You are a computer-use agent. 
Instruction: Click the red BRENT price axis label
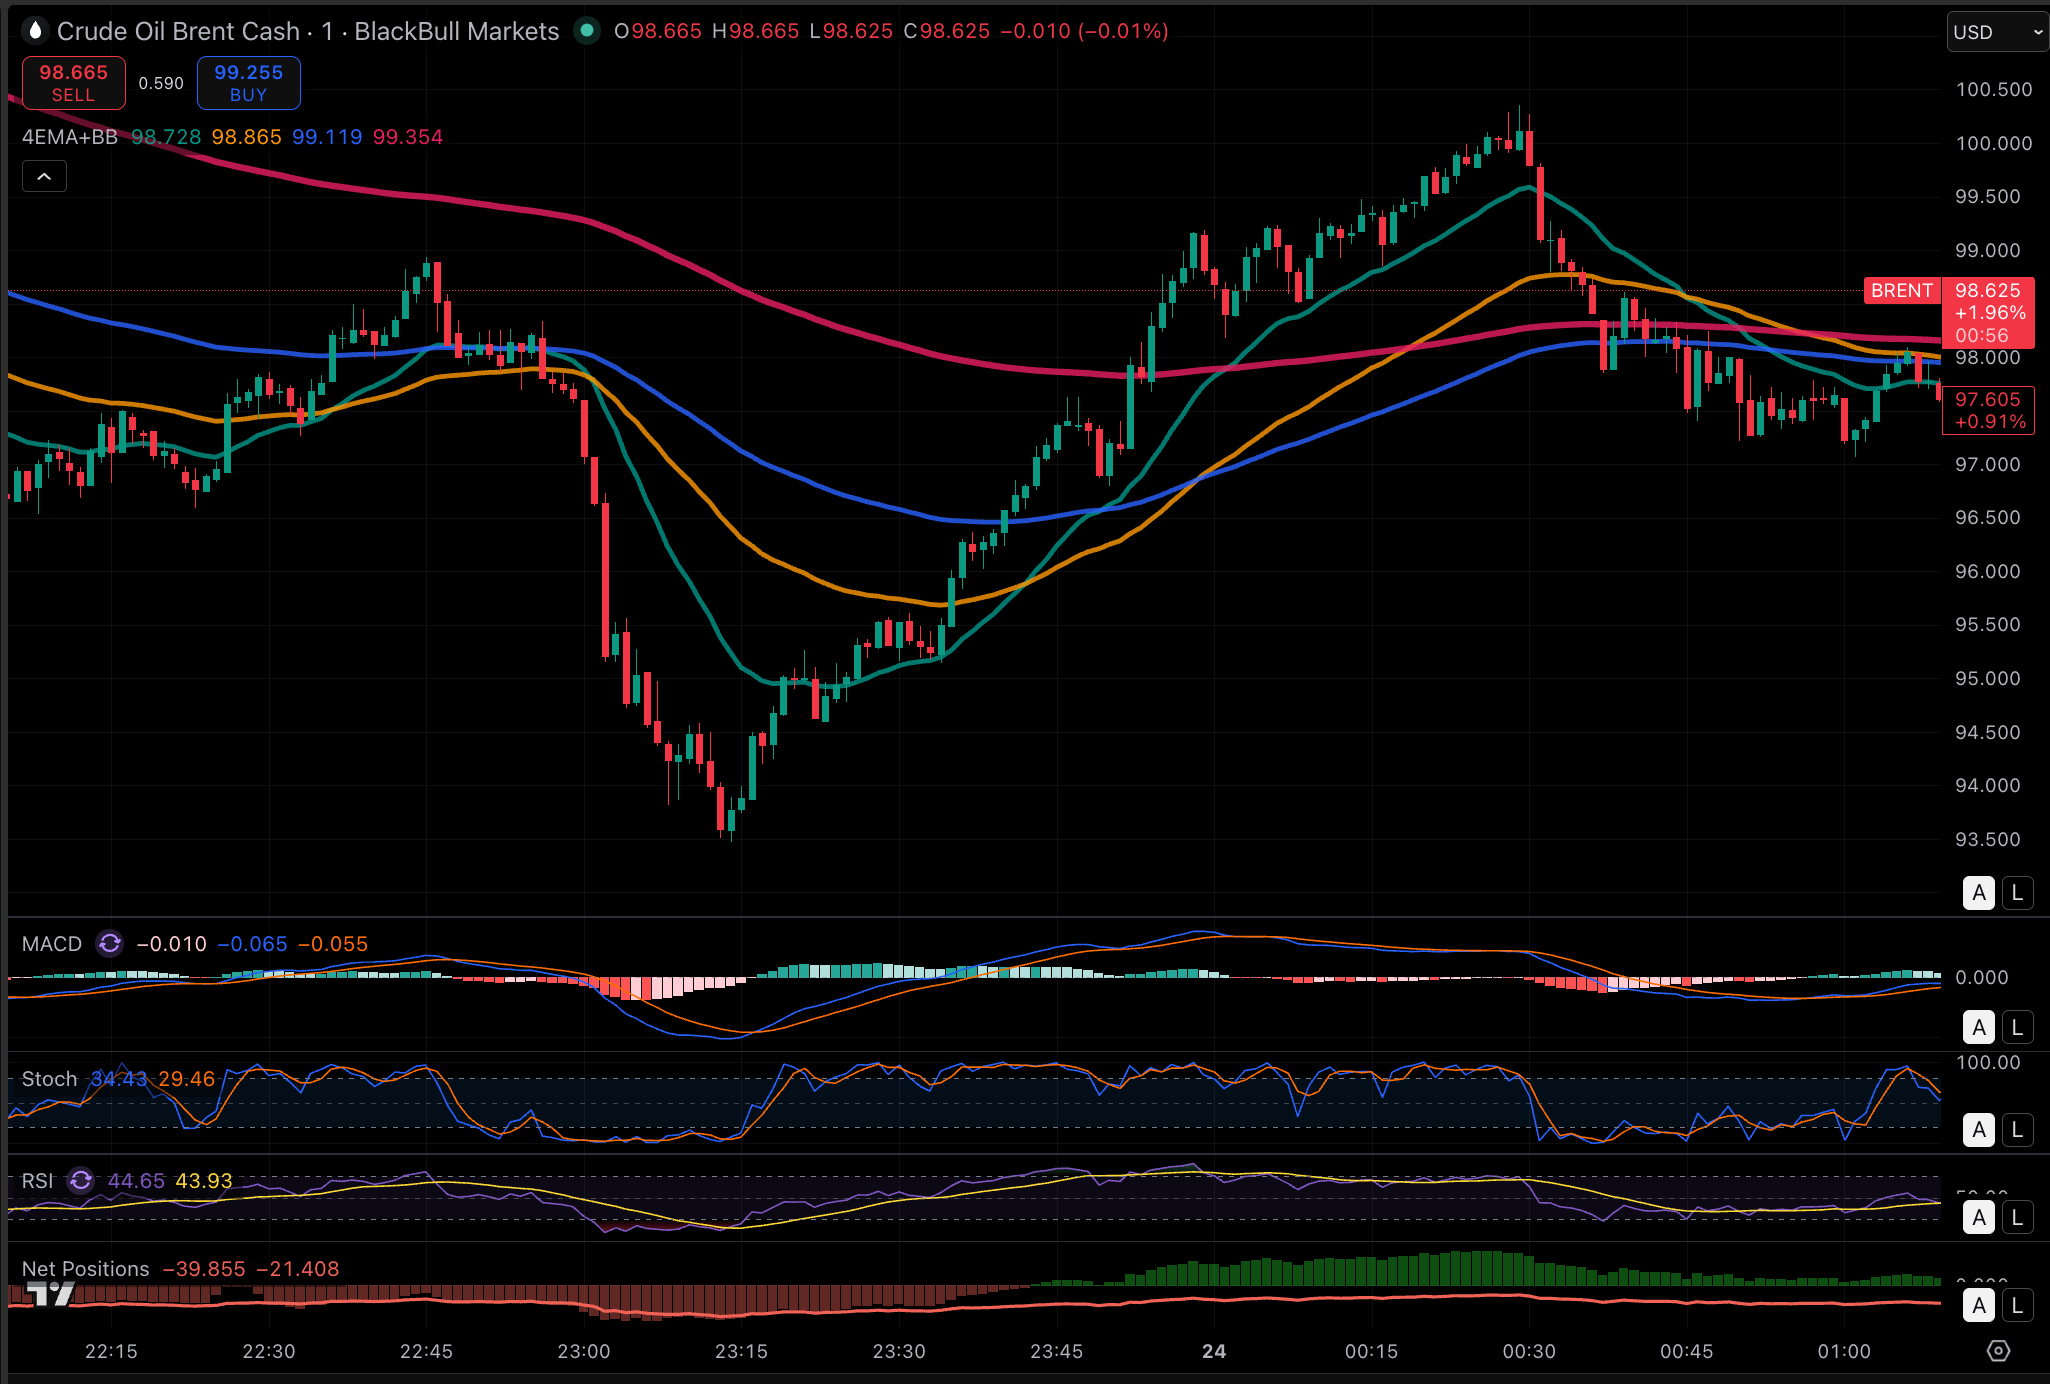click(x=1901, y=290)
